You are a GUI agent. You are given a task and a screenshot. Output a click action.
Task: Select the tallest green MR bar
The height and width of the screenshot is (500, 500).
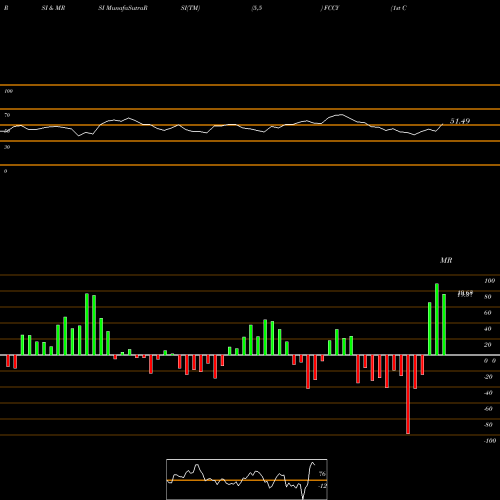(437, 319)
